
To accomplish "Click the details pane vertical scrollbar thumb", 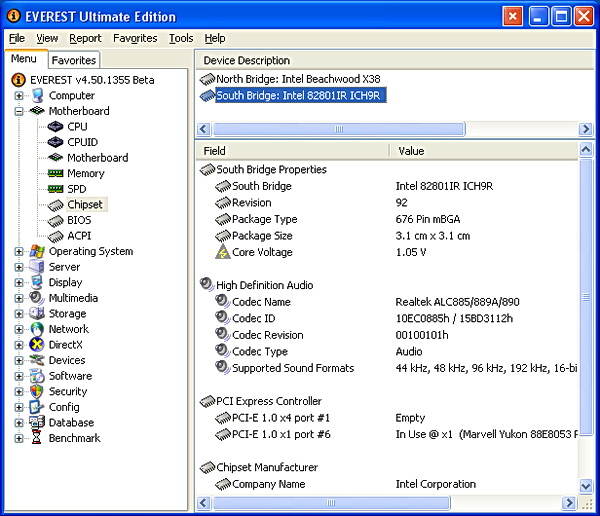I will pyautogui.click(x=585, y=297).
